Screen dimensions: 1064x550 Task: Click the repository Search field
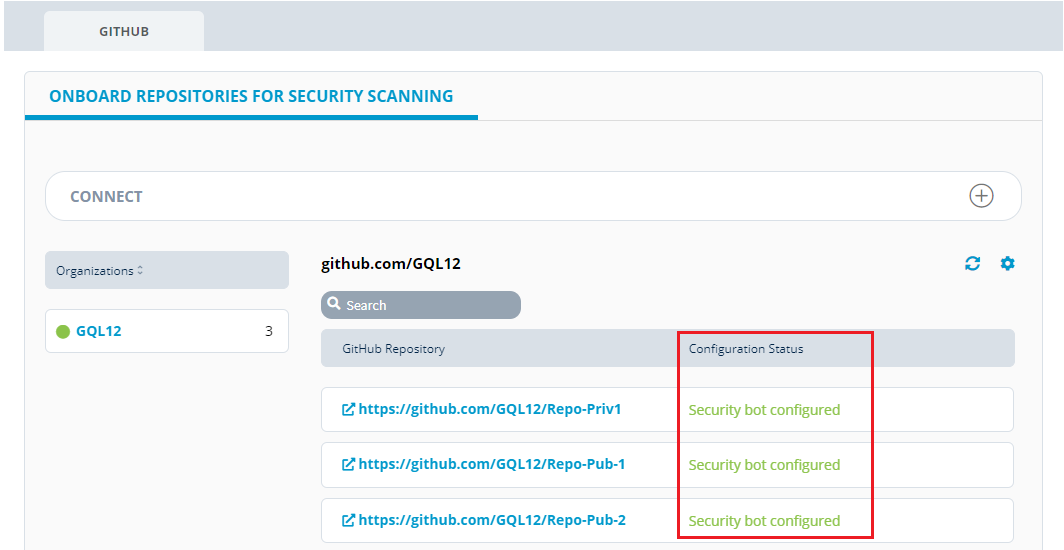pos(421,305)
